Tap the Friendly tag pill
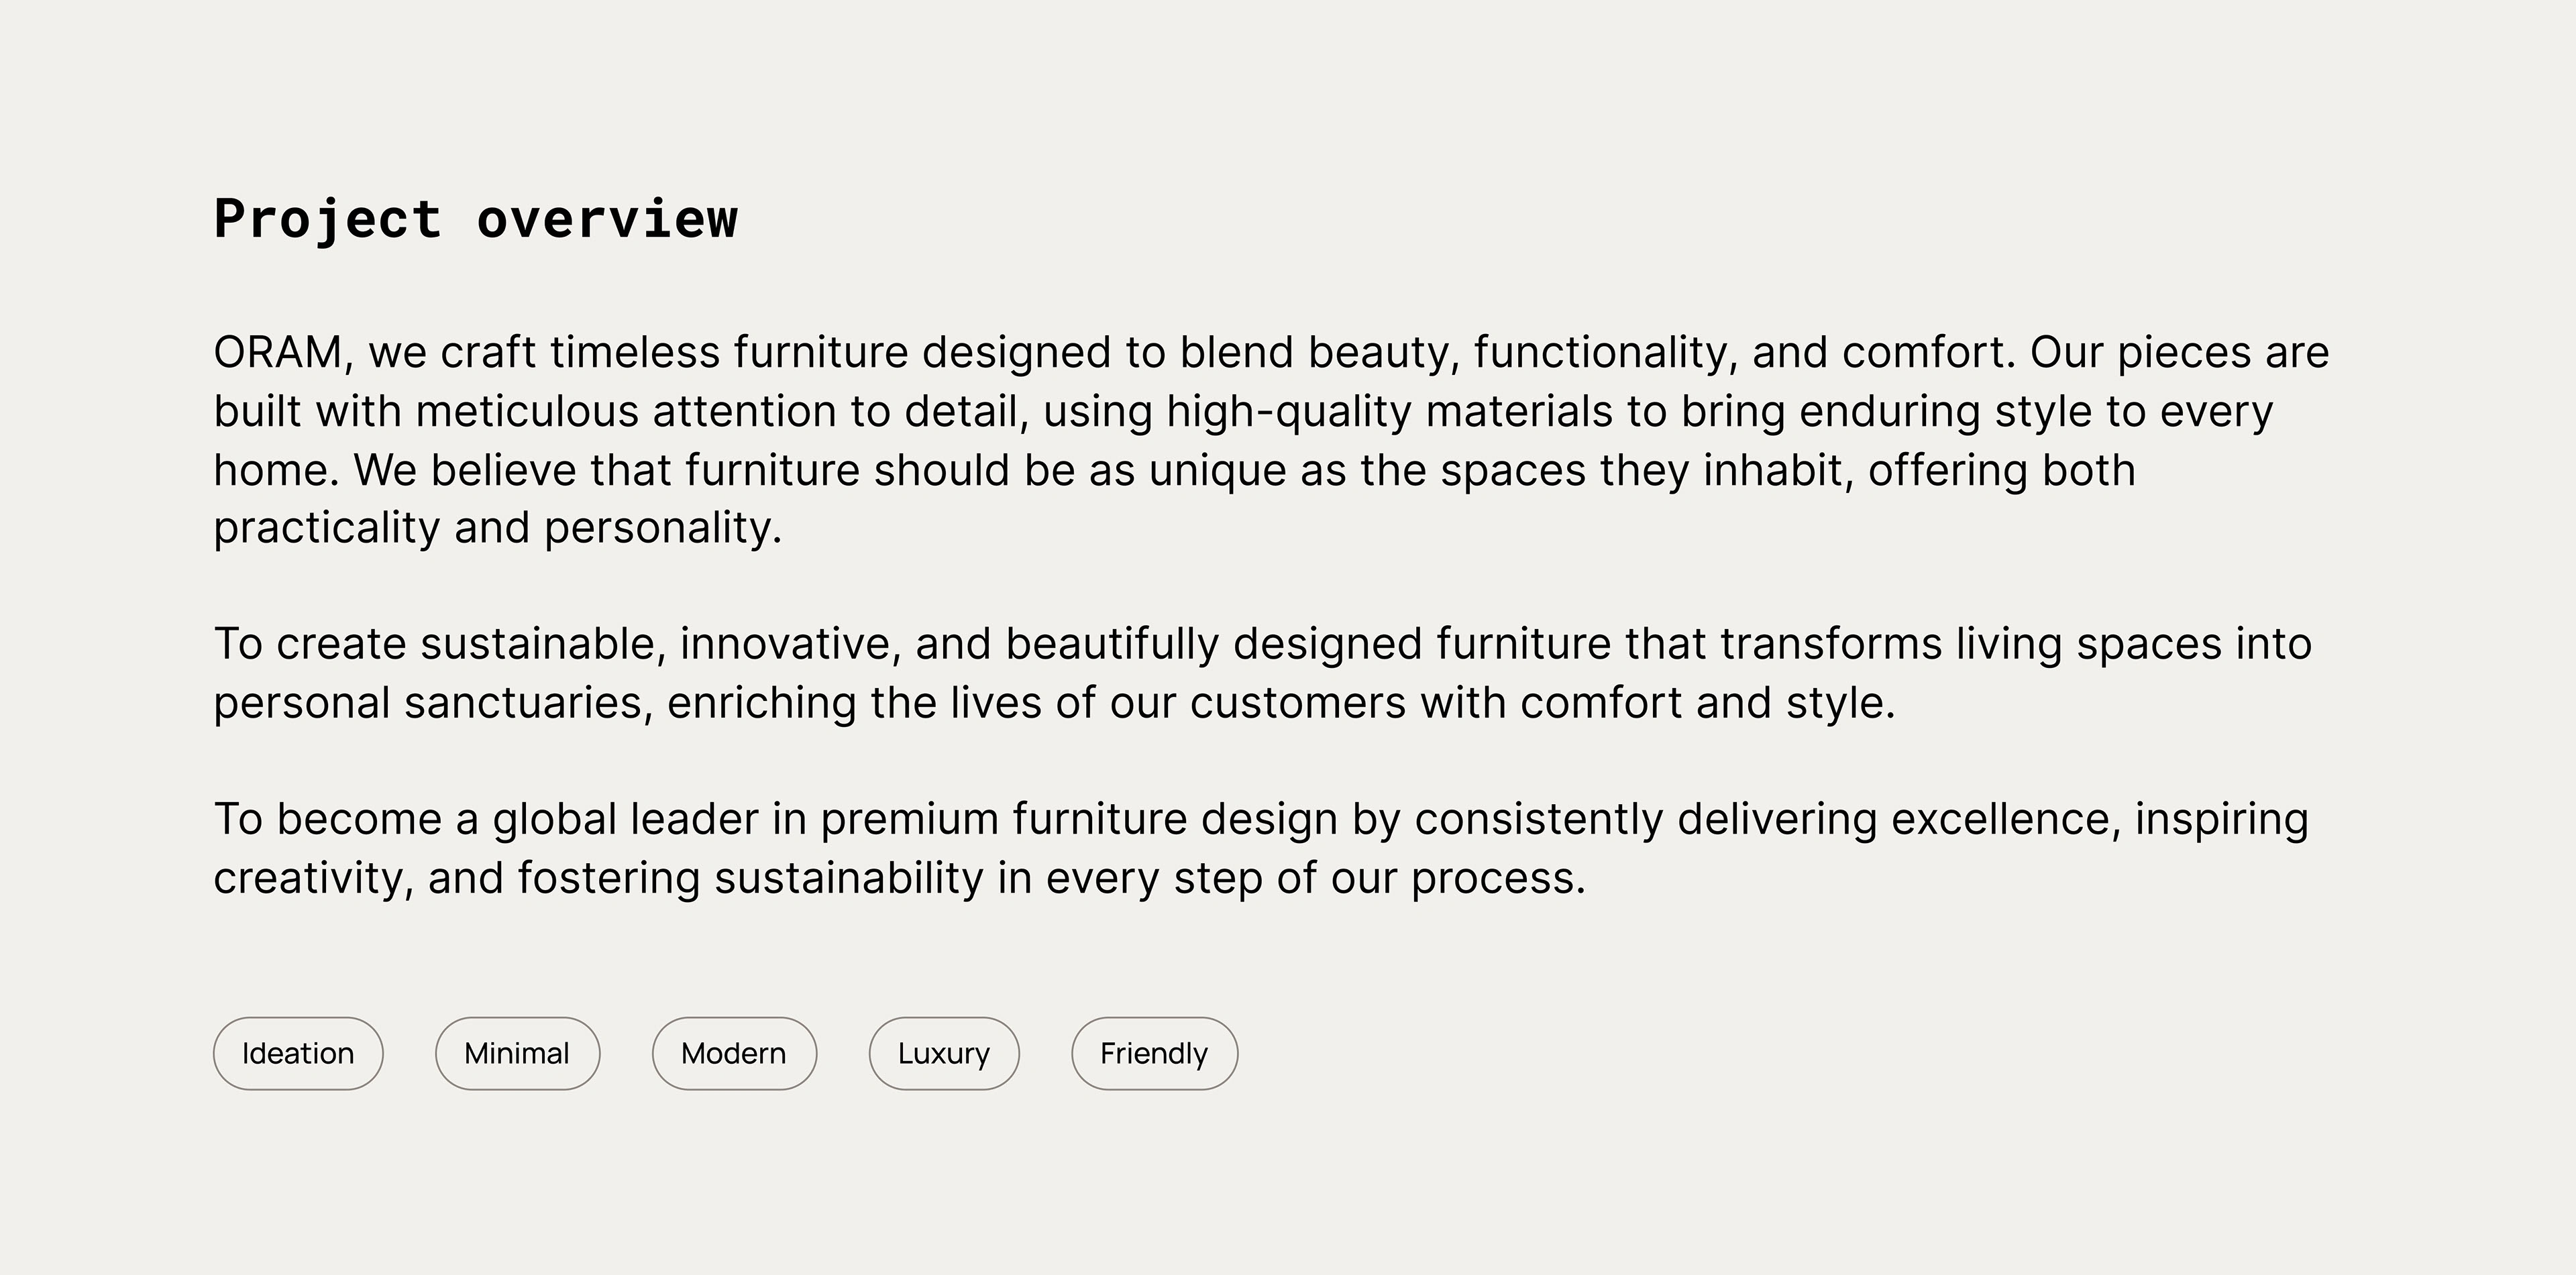Viewport: 2576px width, 1275px height. point(1154,1053)
